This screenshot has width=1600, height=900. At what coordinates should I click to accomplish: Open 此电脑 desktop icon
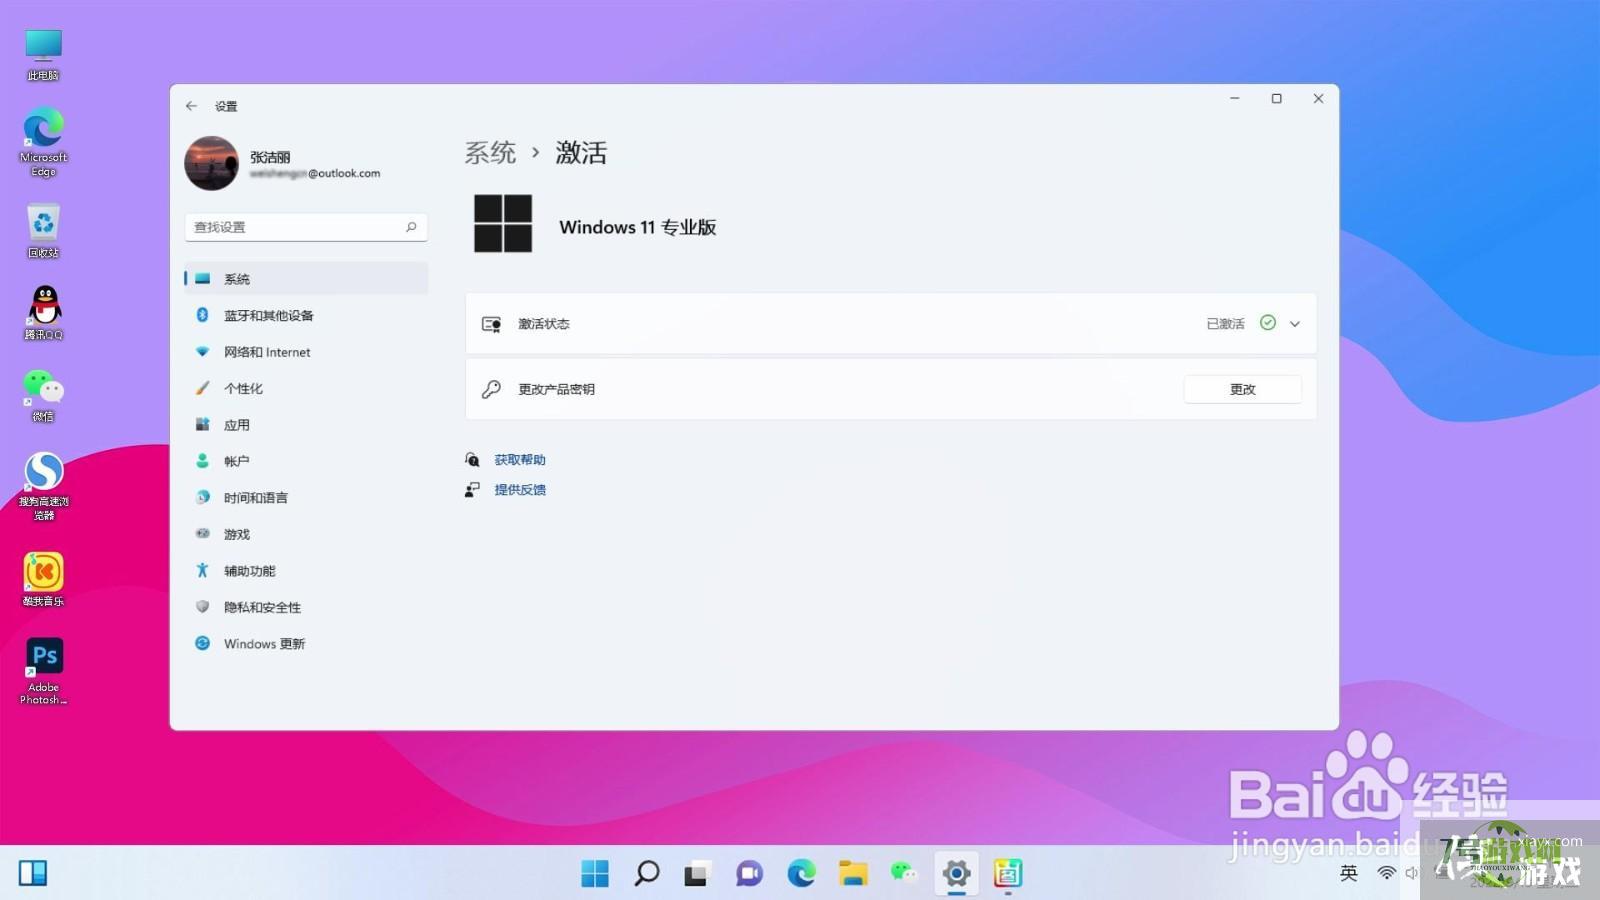coord(43,55)
